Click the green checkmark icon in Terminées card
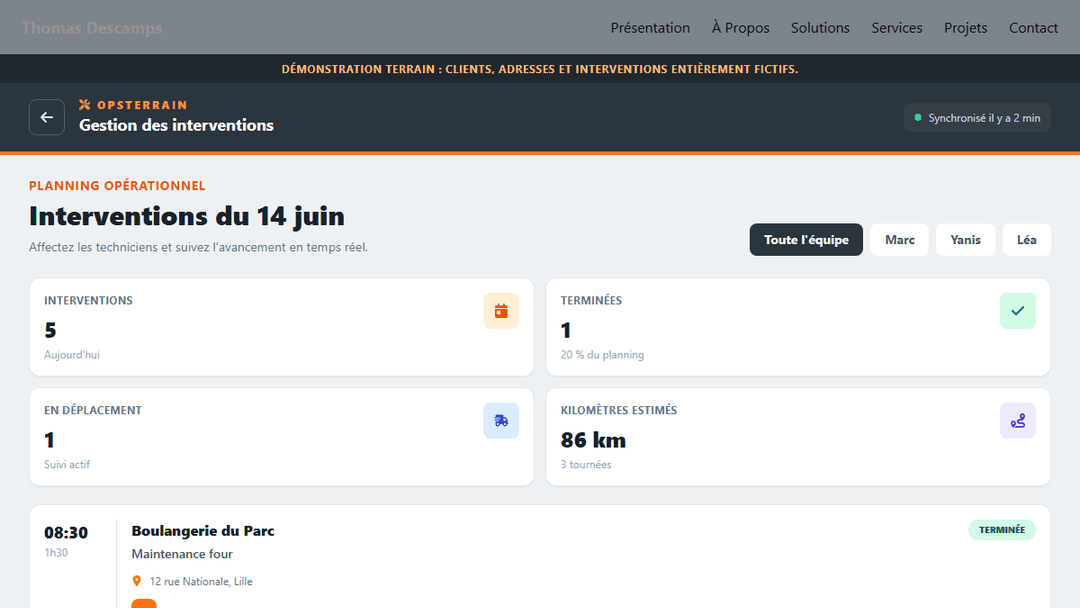This screenshot has height=608, width=1080. coord(1017,311)
